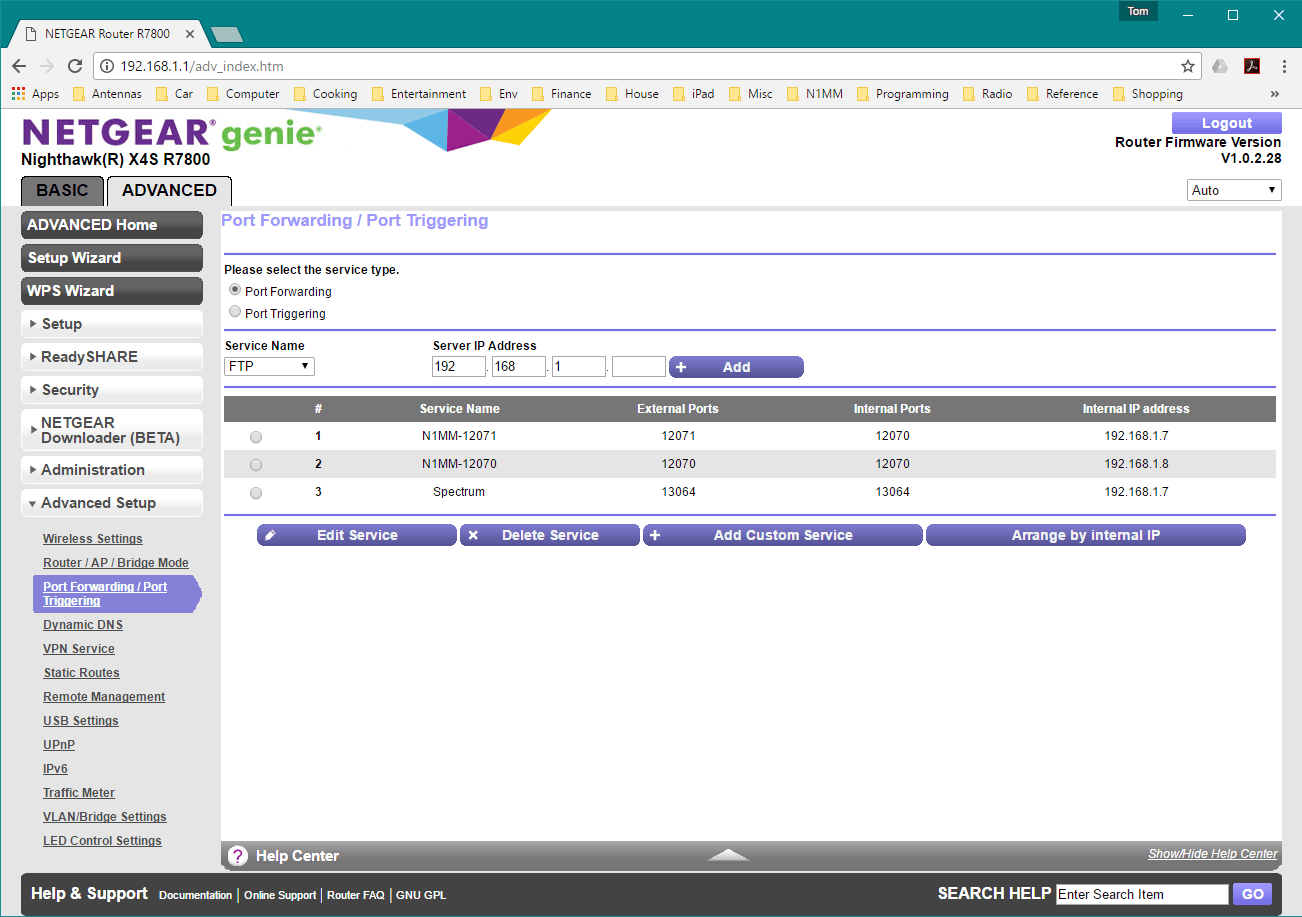
Task: Select the Spectrum row radio button
Action: point(256,493)
